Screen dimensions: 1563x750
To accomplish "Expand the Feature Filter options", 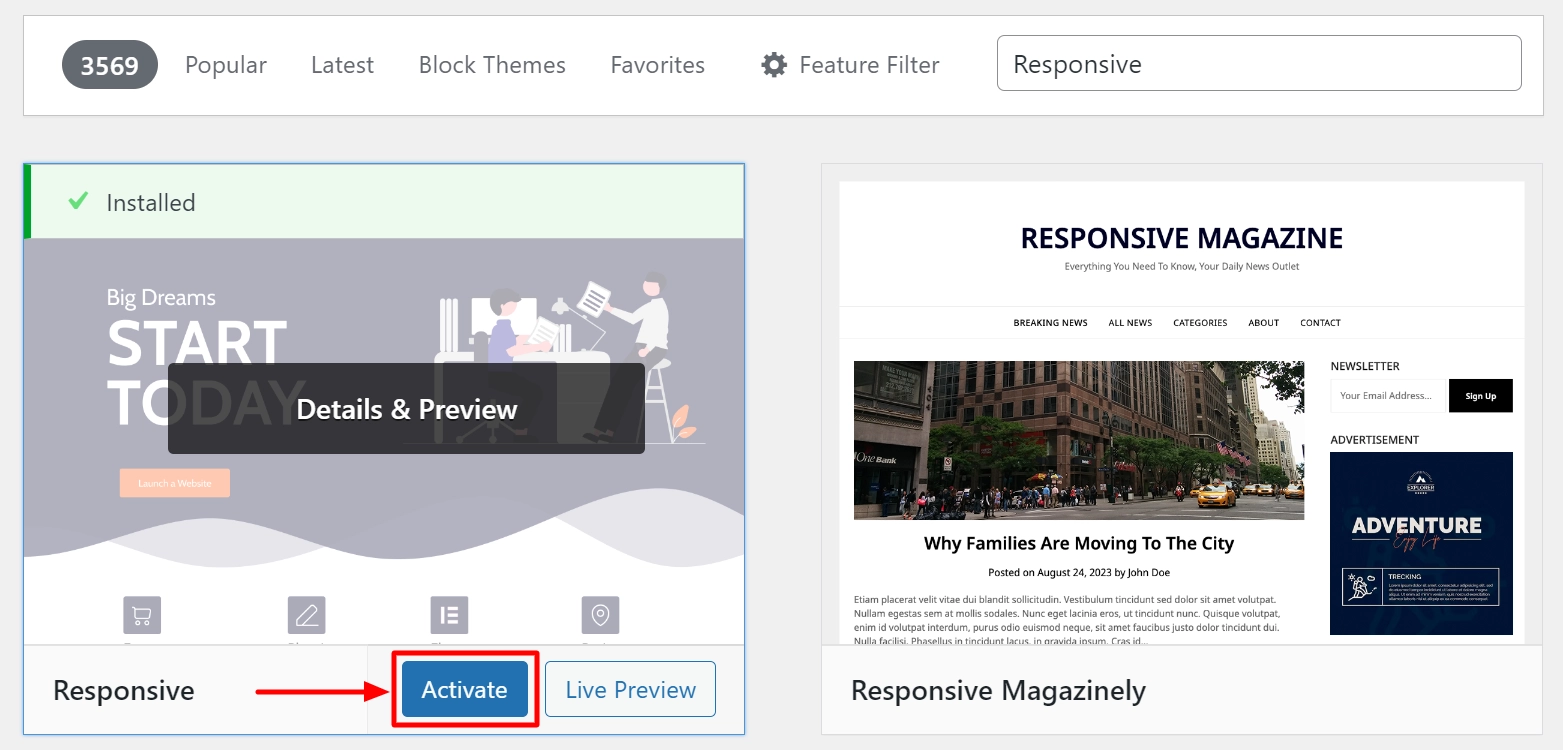I will 868,65.
